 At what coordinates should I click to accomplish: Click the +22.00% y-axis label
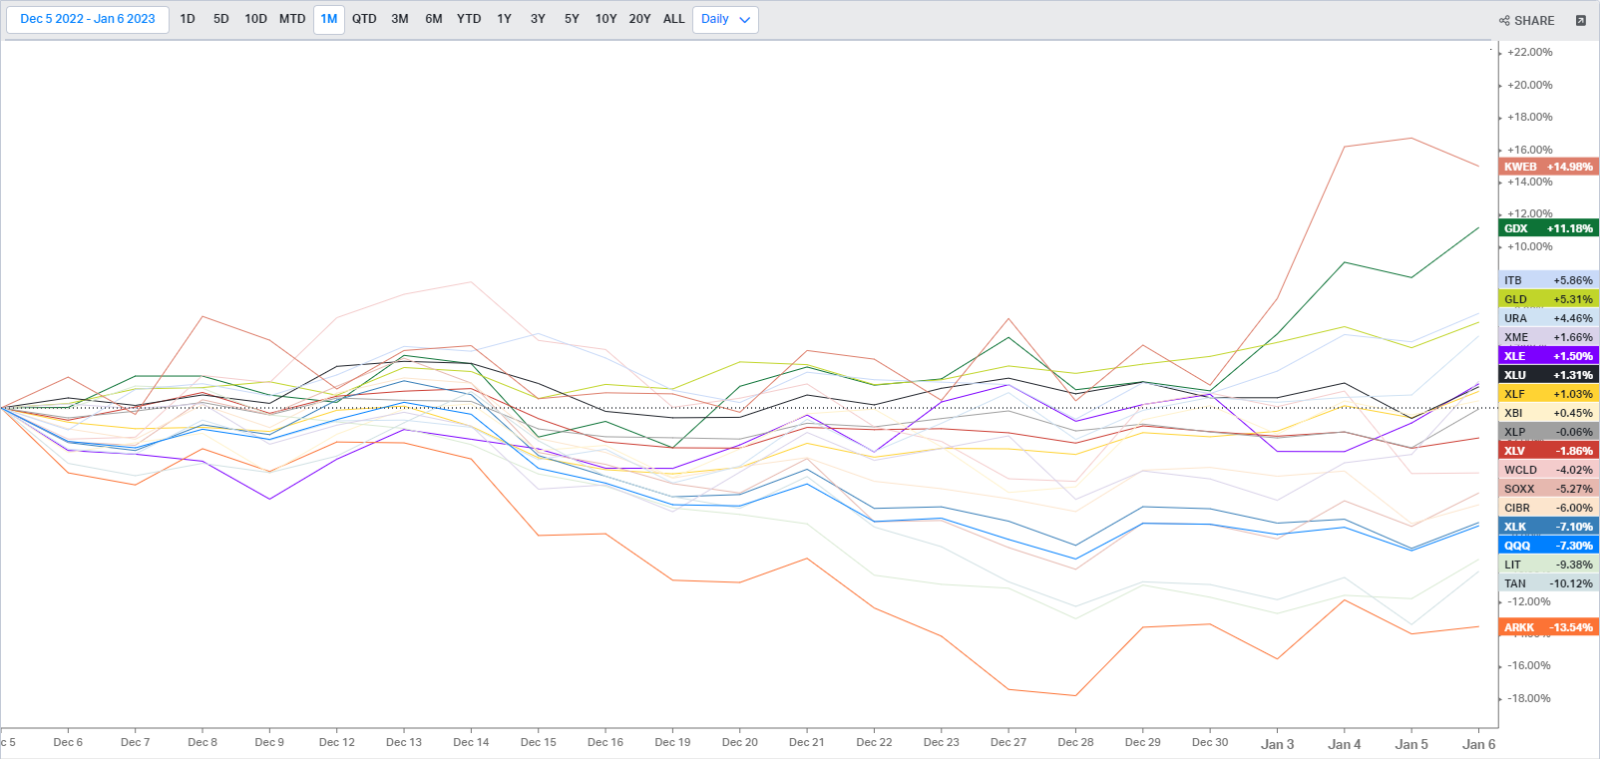pyautogui.click(x=1530, y=52)
